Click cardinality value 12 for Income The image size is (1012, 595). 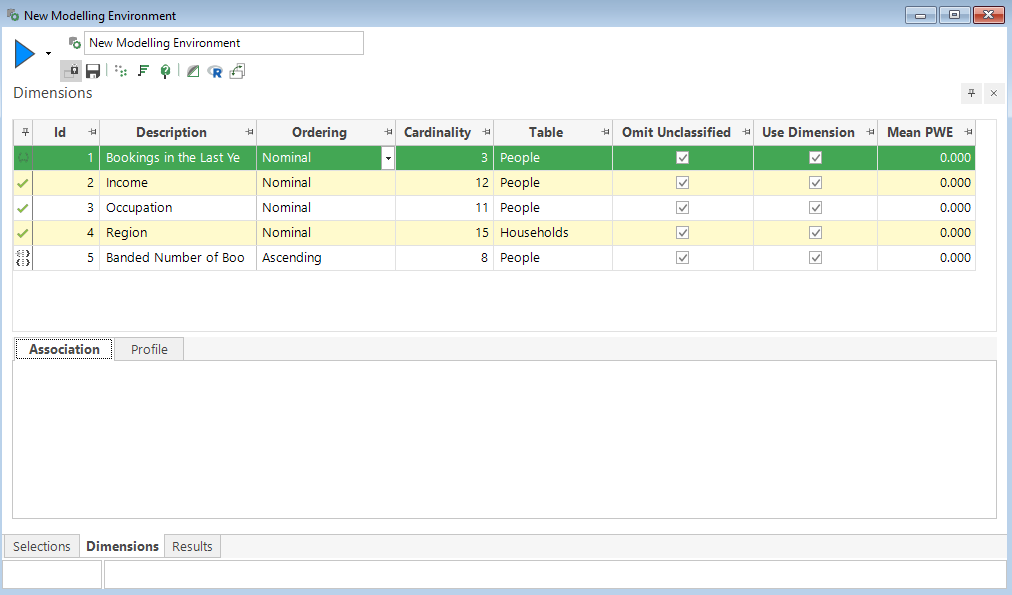[445, 183]
